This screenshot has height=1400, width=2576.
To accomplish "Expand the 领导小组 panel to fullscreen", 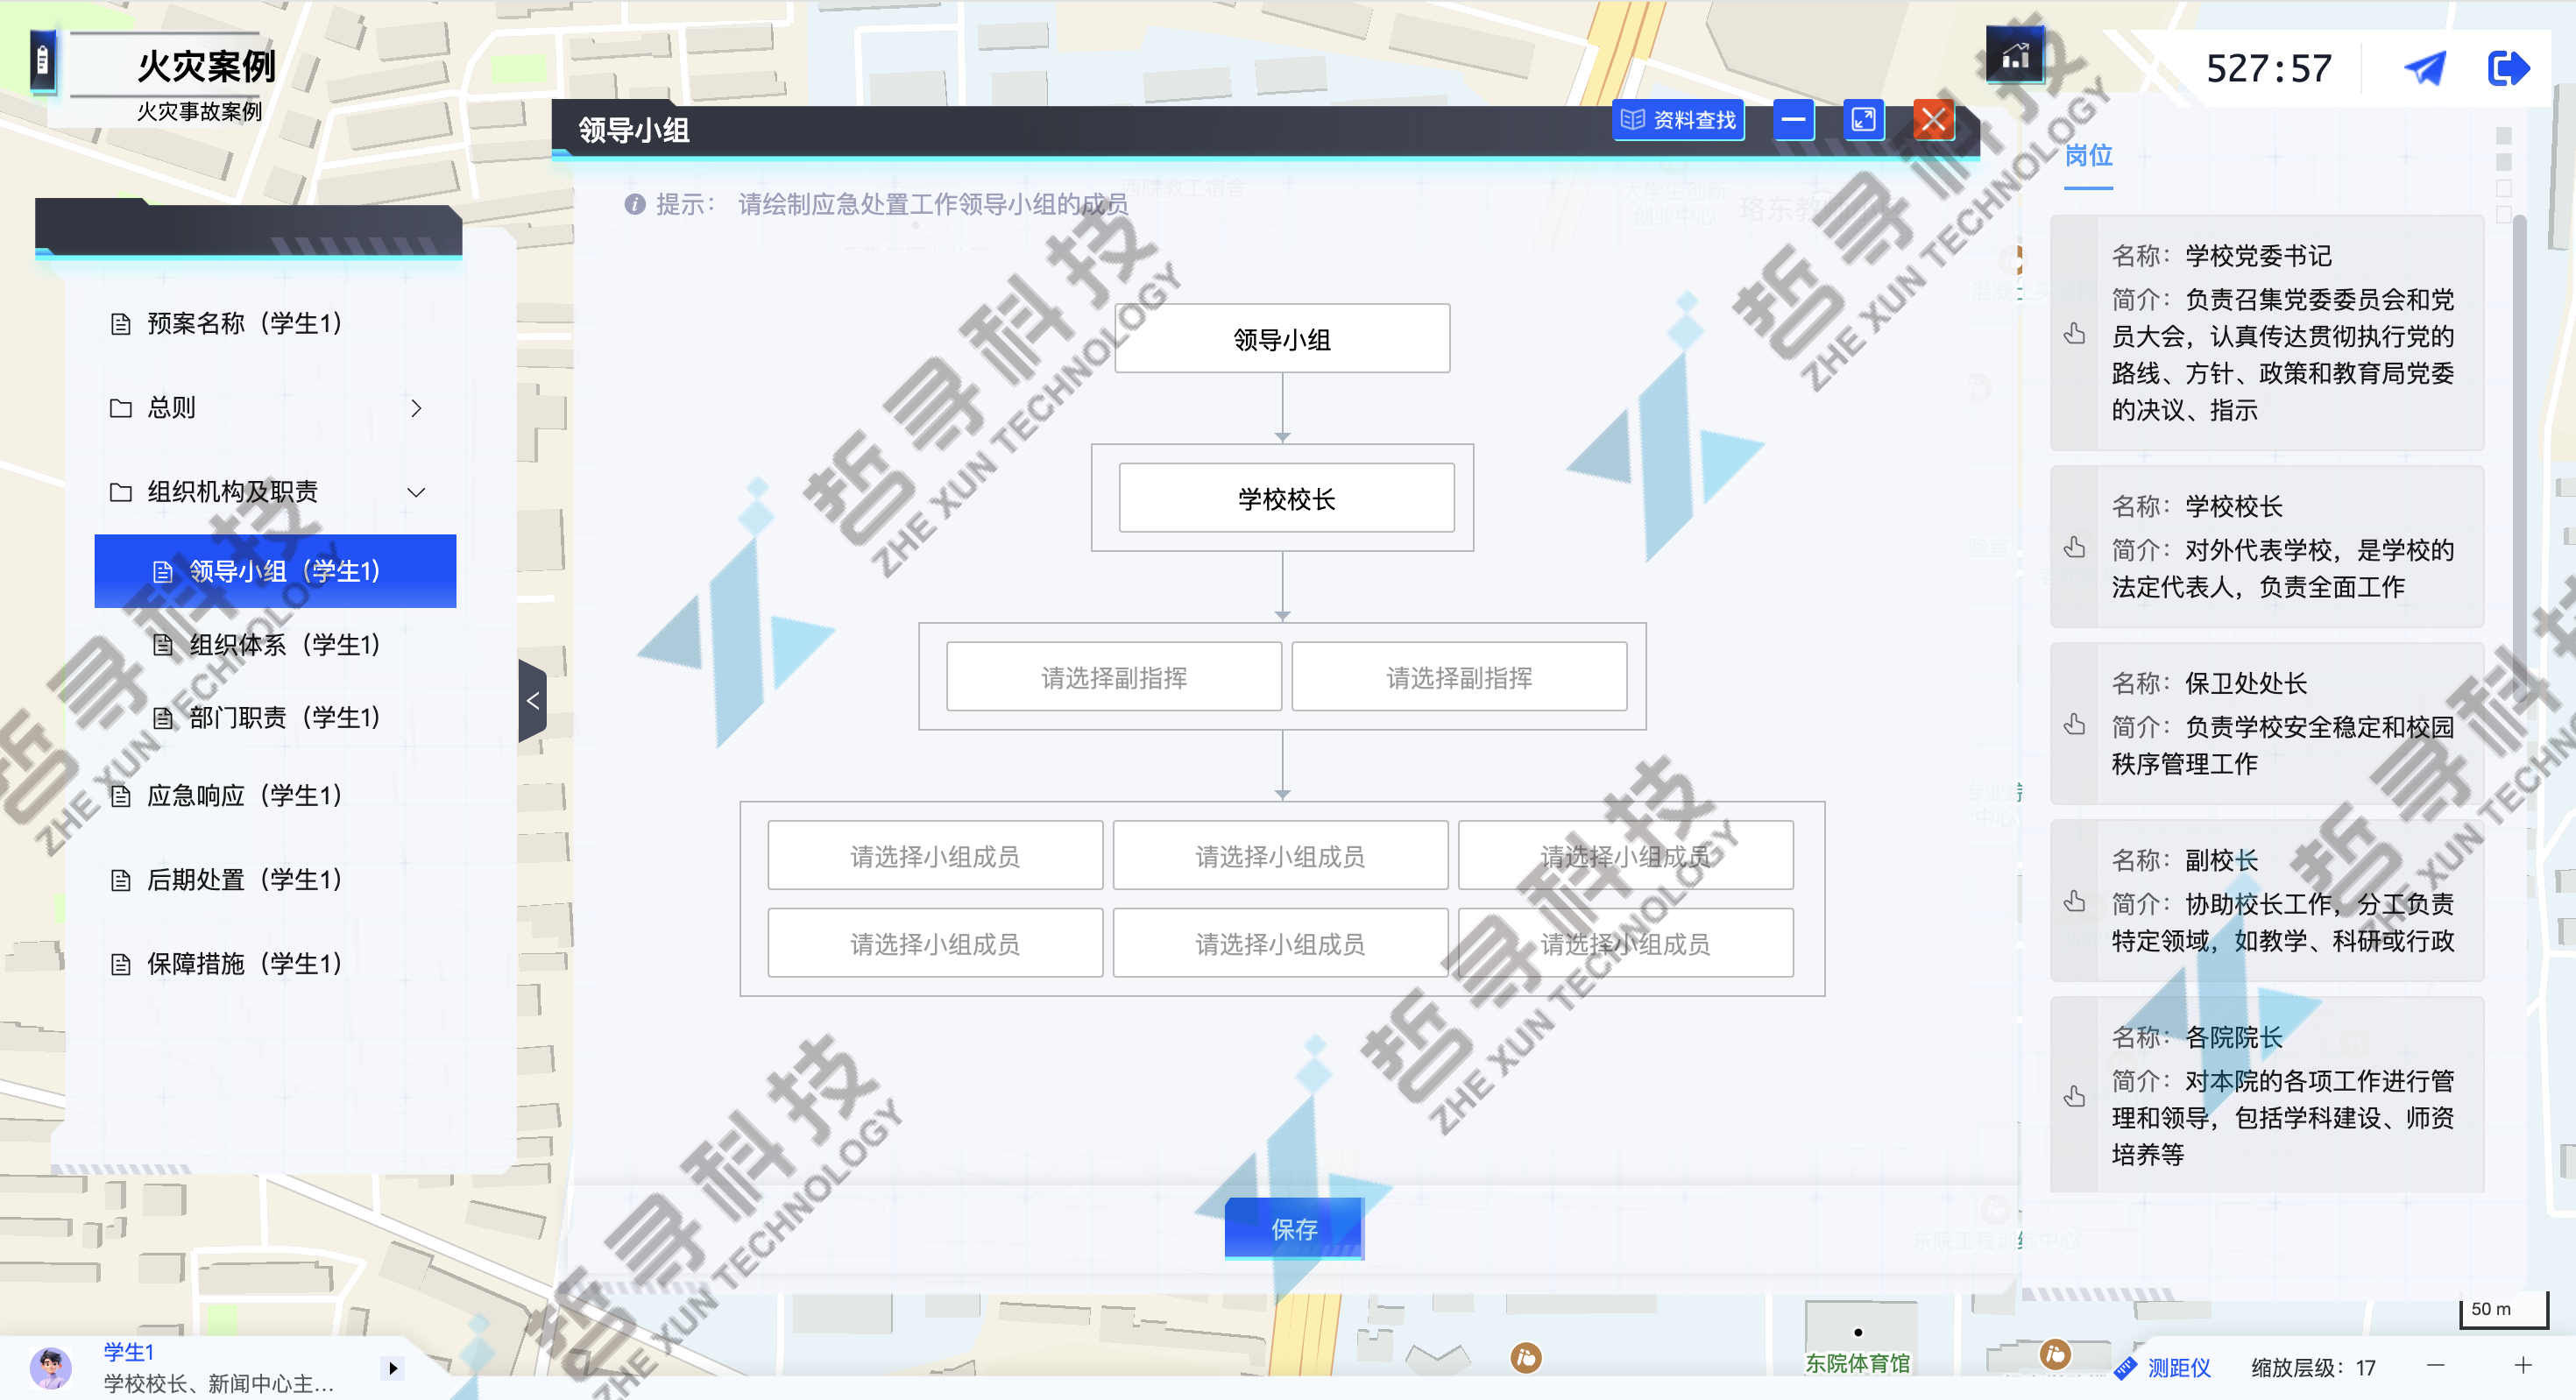I will tap(1864, 120).
